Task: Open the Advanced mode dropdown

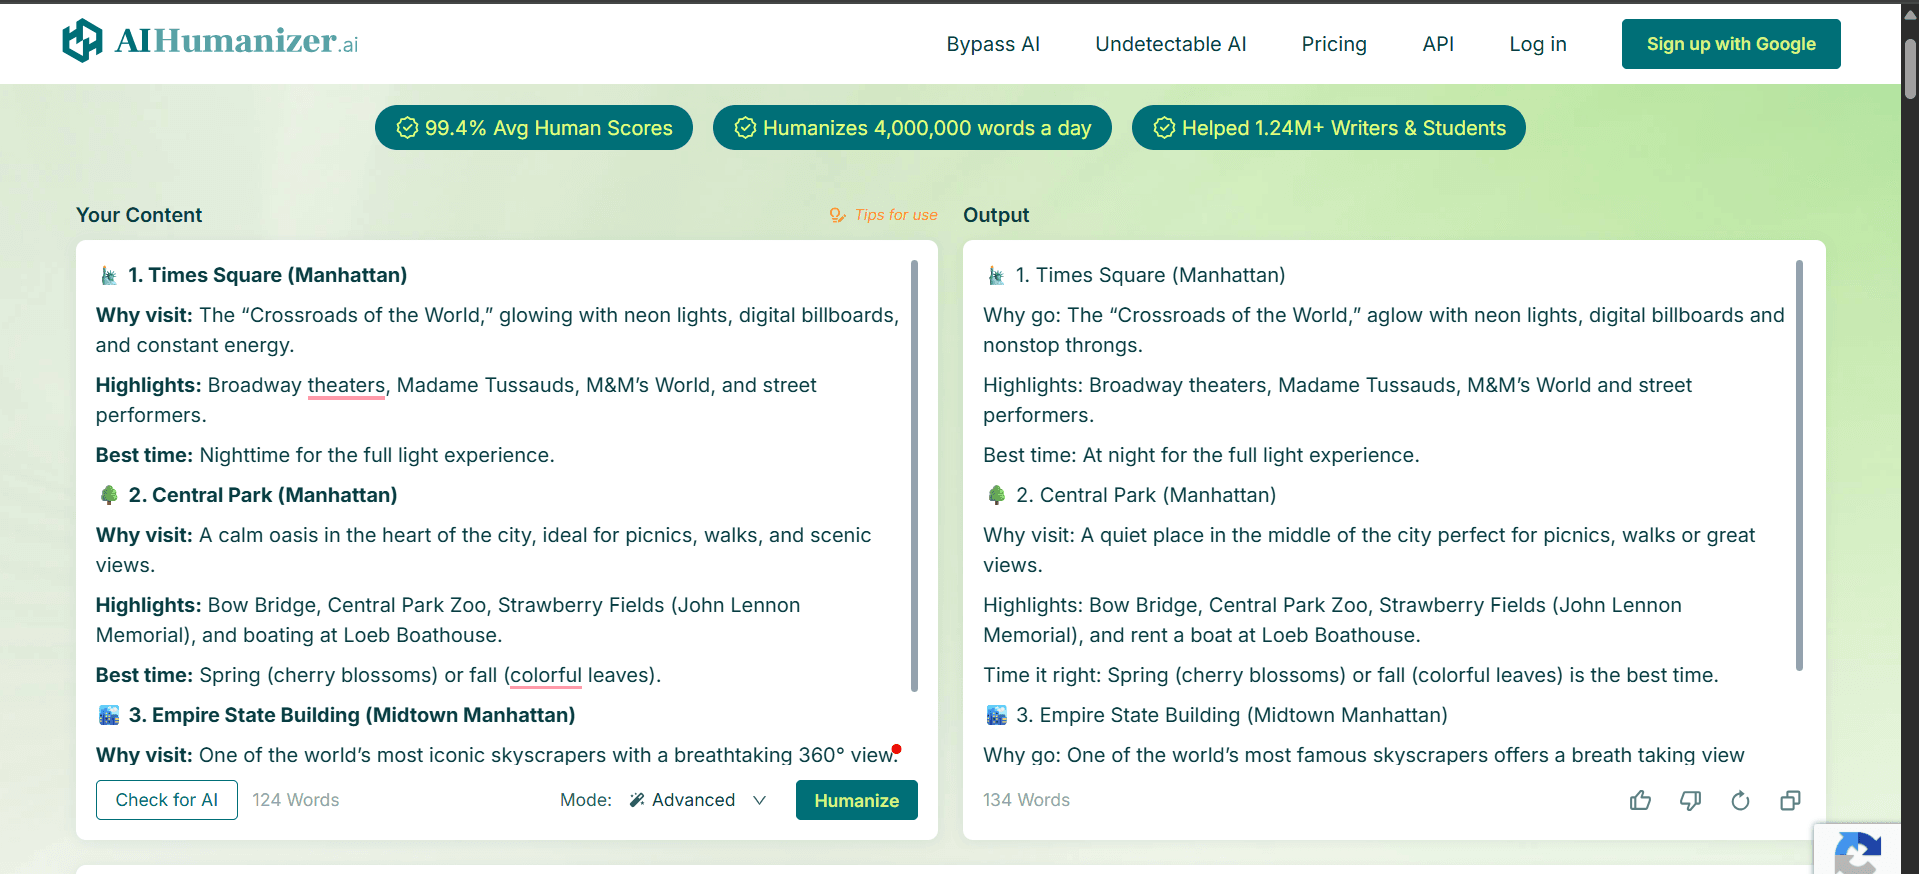Action: [x=694, y=800]
